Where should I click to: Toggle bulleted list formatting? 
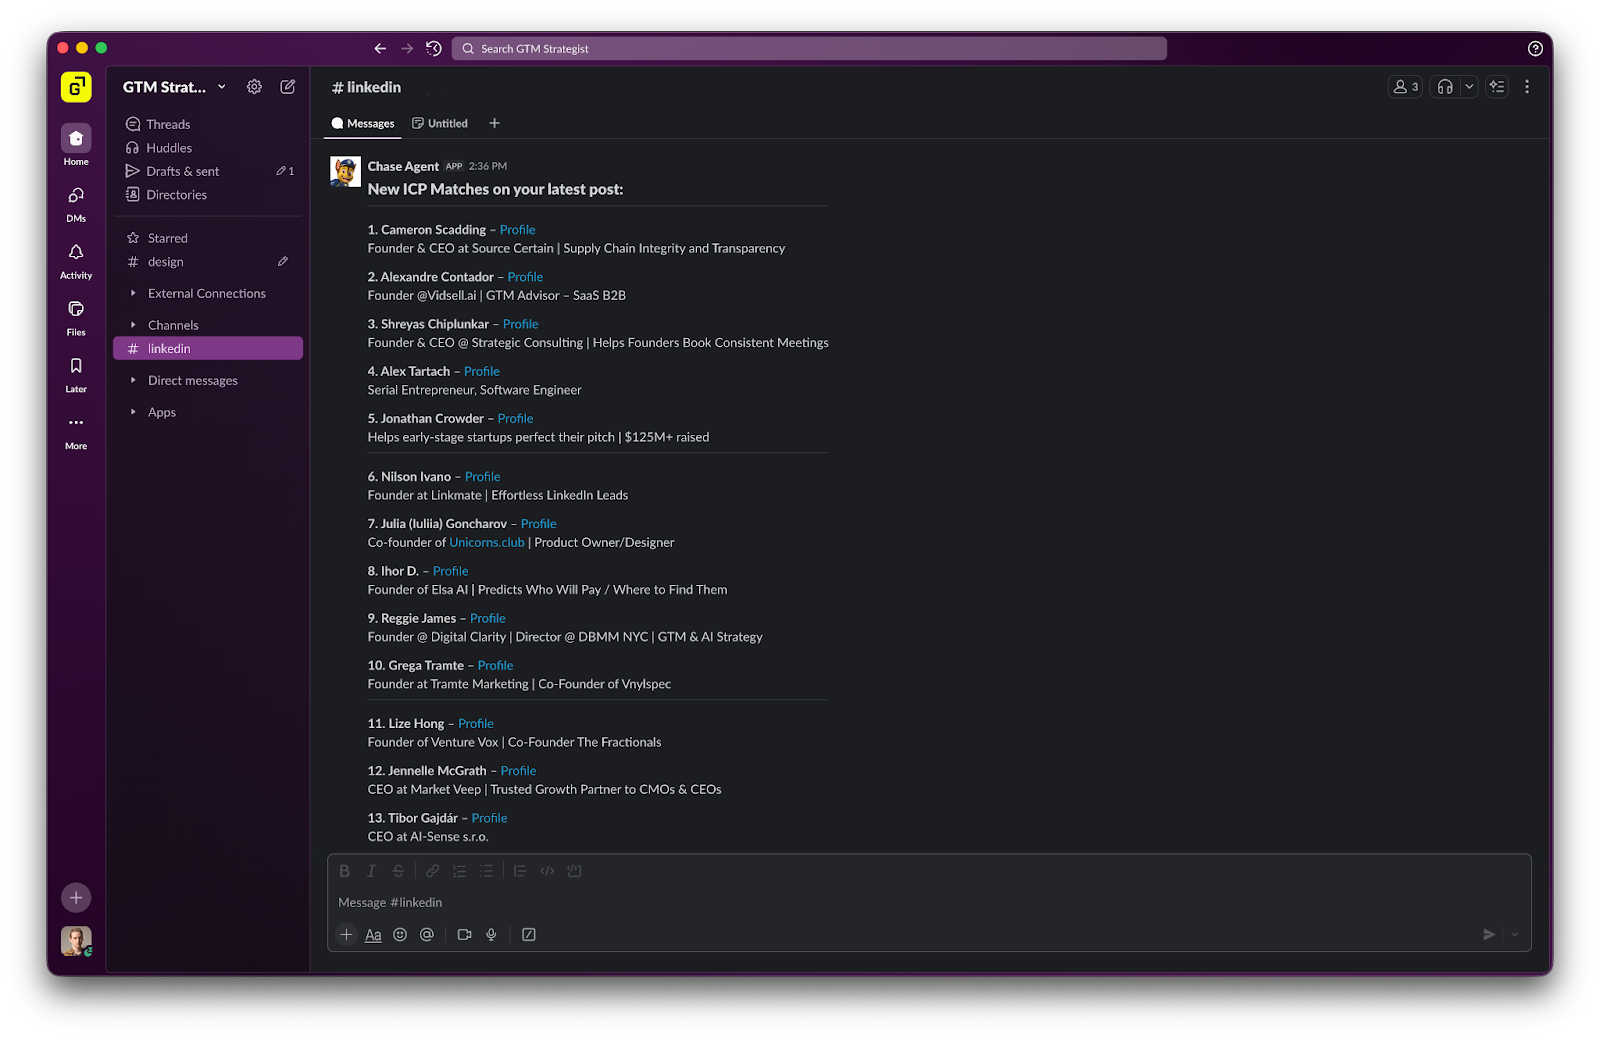[486, 871]
